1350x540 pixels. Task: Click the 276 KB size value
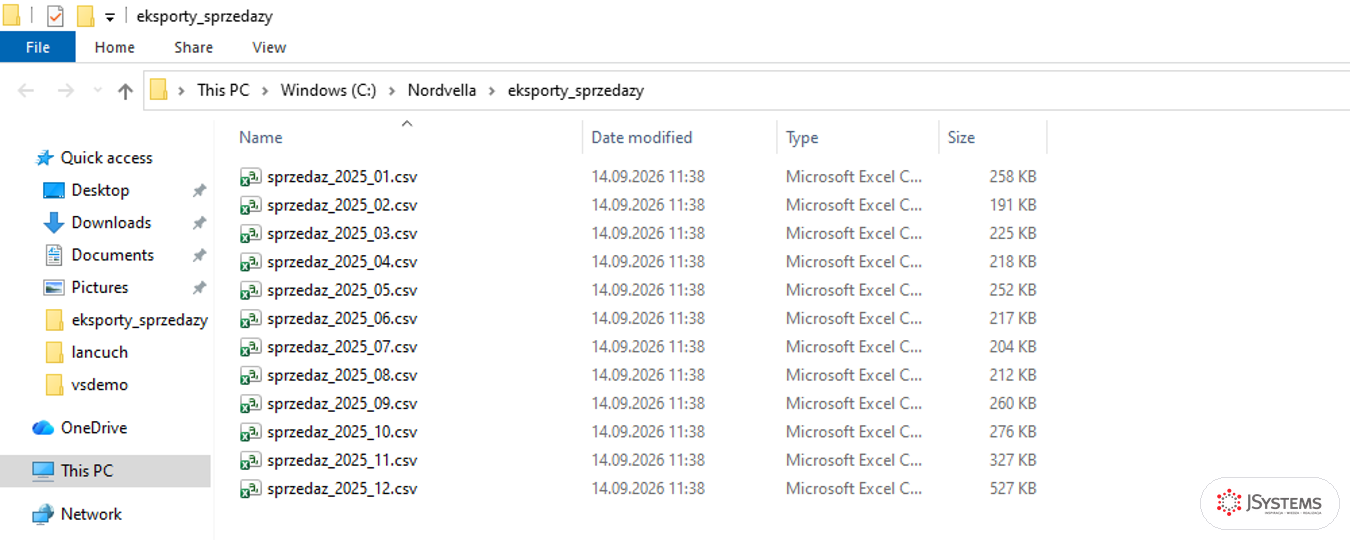(1012, 432)
